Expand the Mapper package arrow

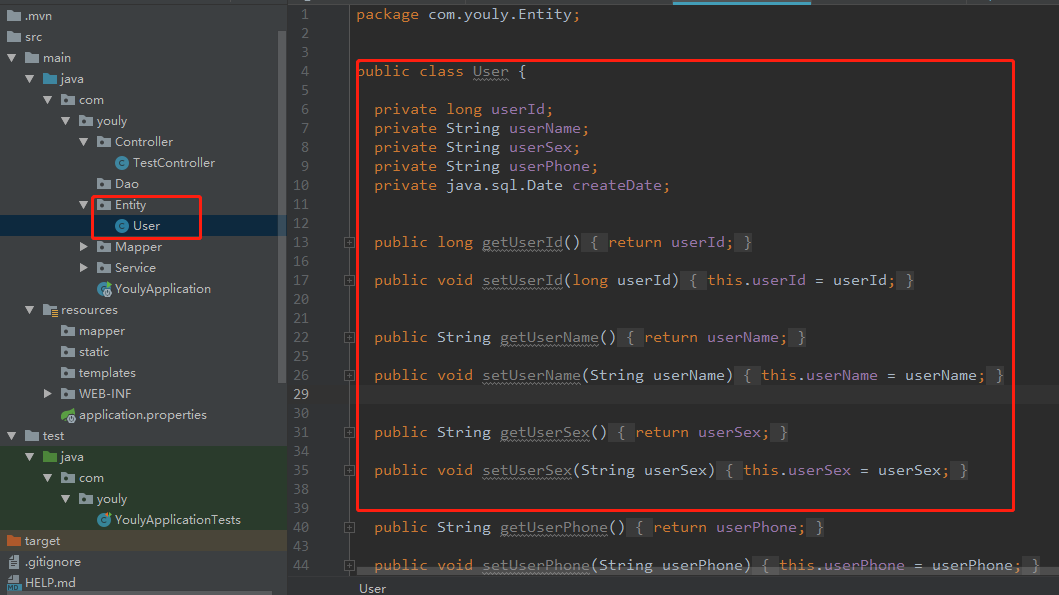coord(84,247)
